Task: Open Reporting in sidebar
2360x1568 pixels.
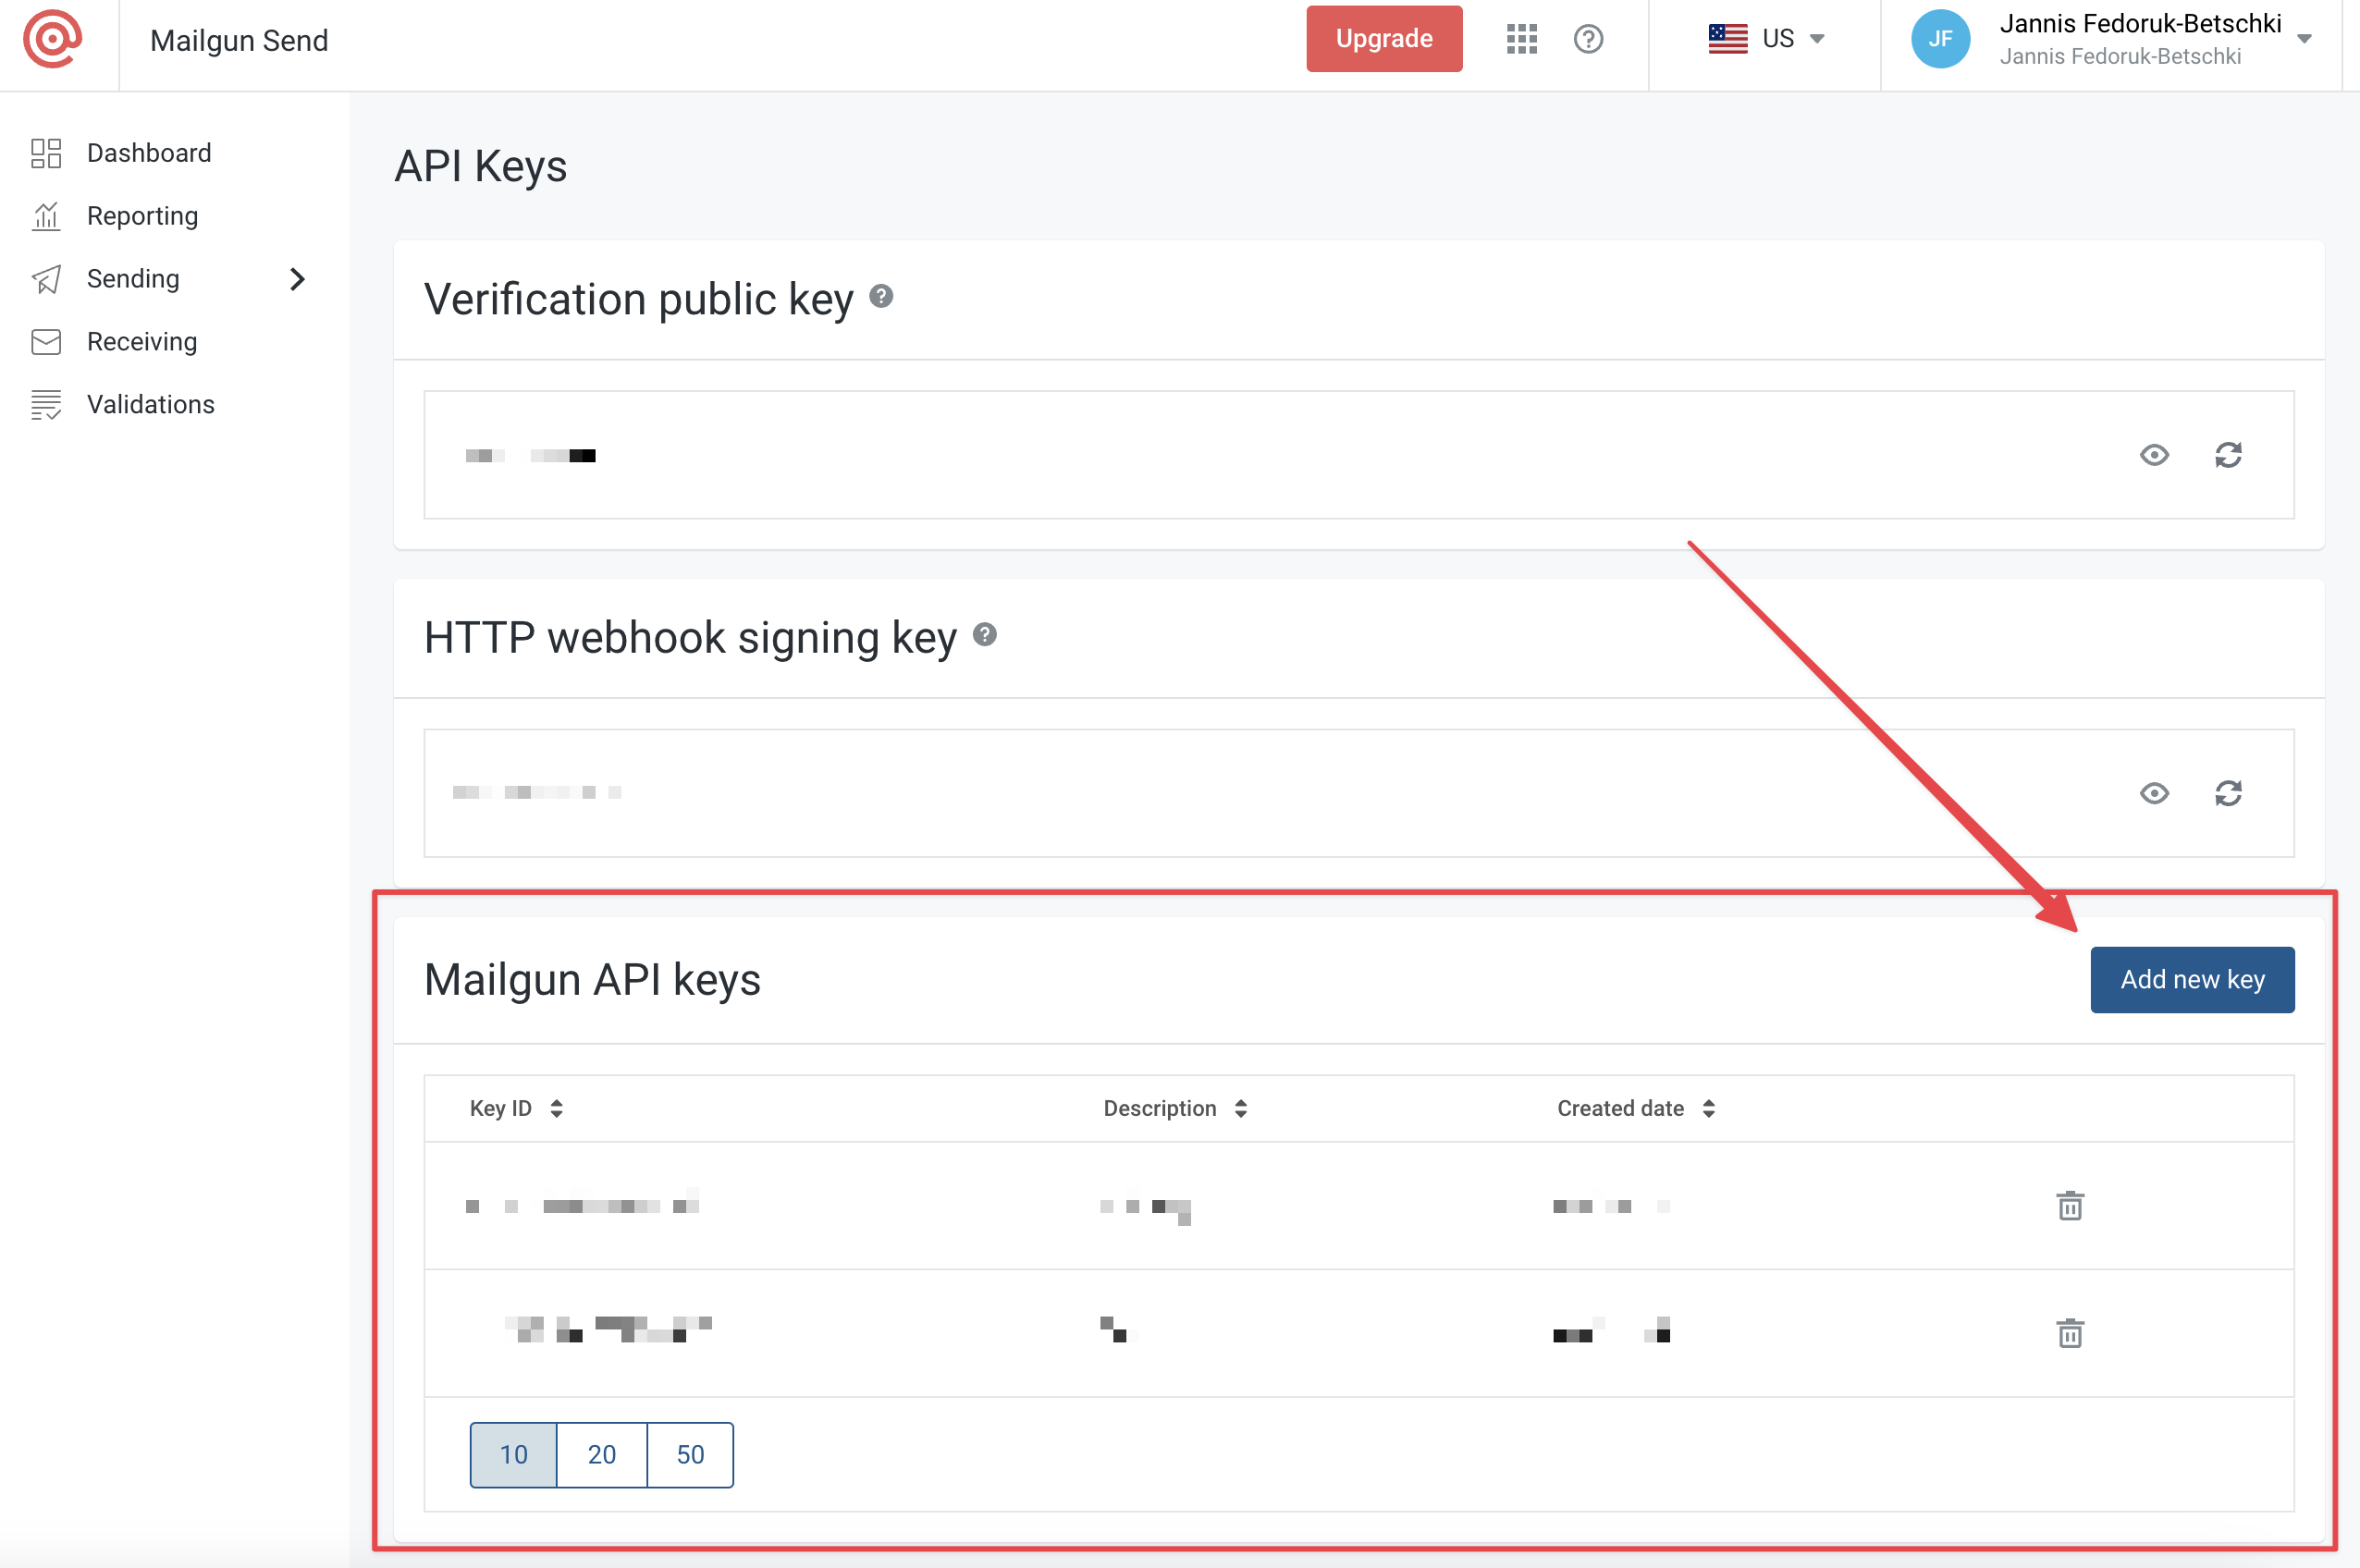Action: [142, 216]
